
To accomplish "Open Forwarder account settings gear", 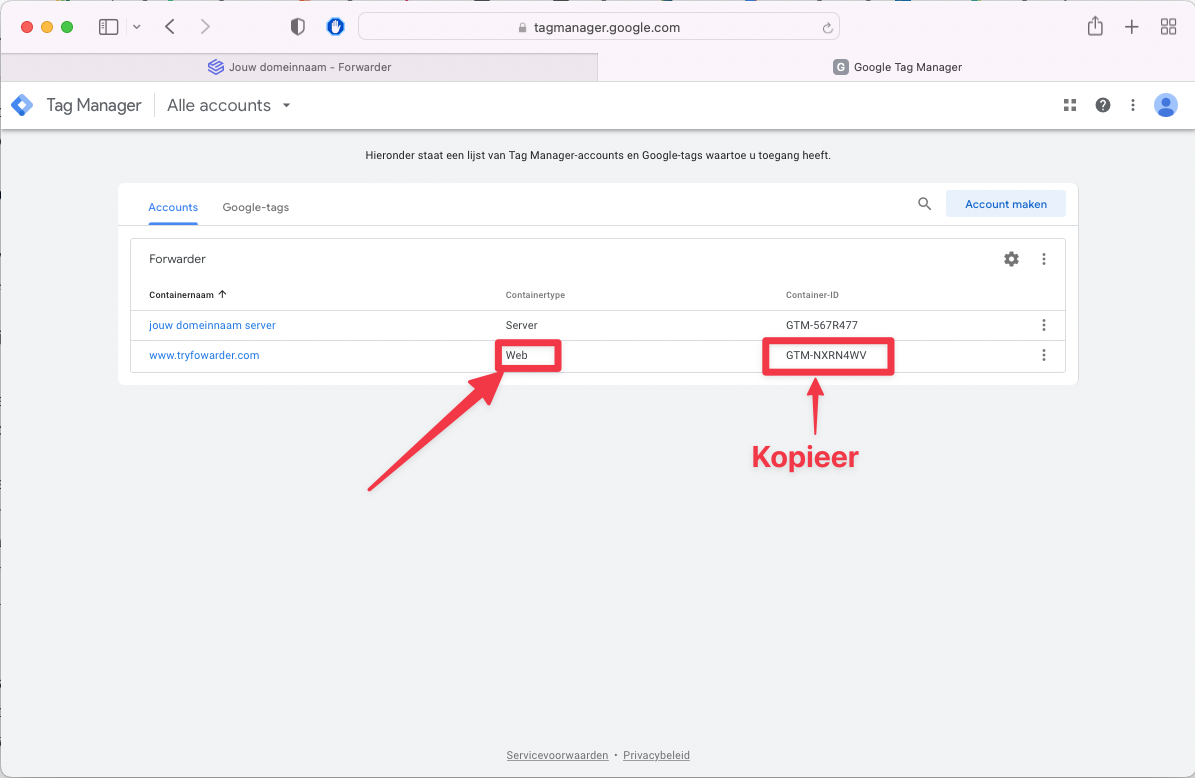I will click(x=1011, y=259).
